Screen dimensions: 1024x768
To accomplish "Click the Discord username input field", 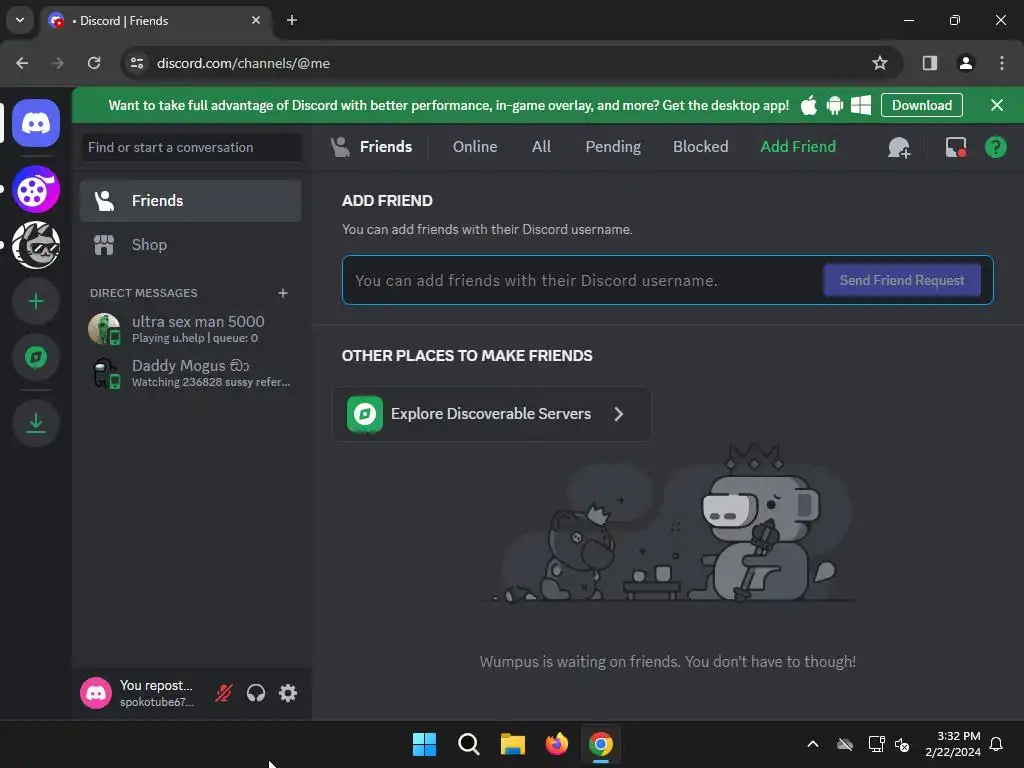I will tap(581, 281).
